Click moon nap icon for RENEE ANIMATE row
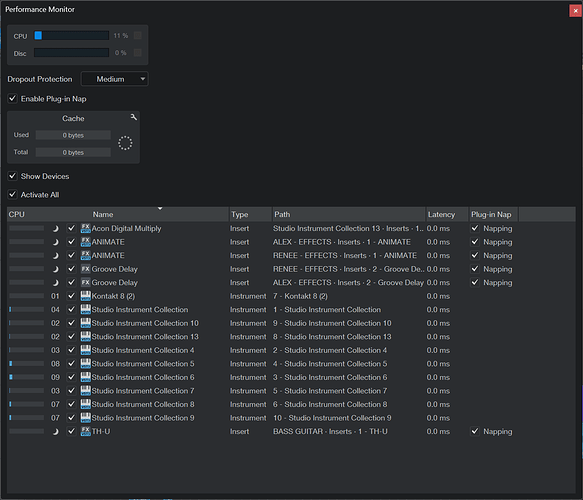The height and width of the screenshot is (500, 583). (55, 256)
